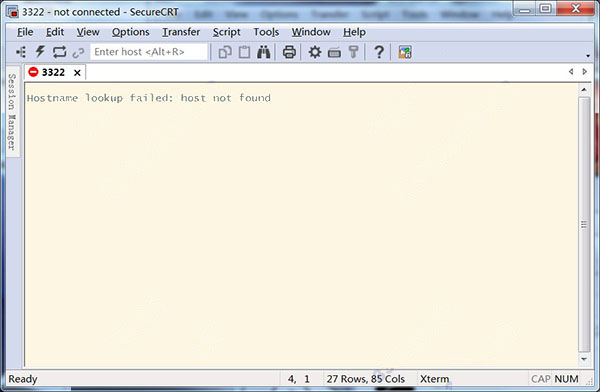The width and height of the screenshot is (600, 392).
Task: Click the 'NUM' status indicator
Action: coord(566,379)
